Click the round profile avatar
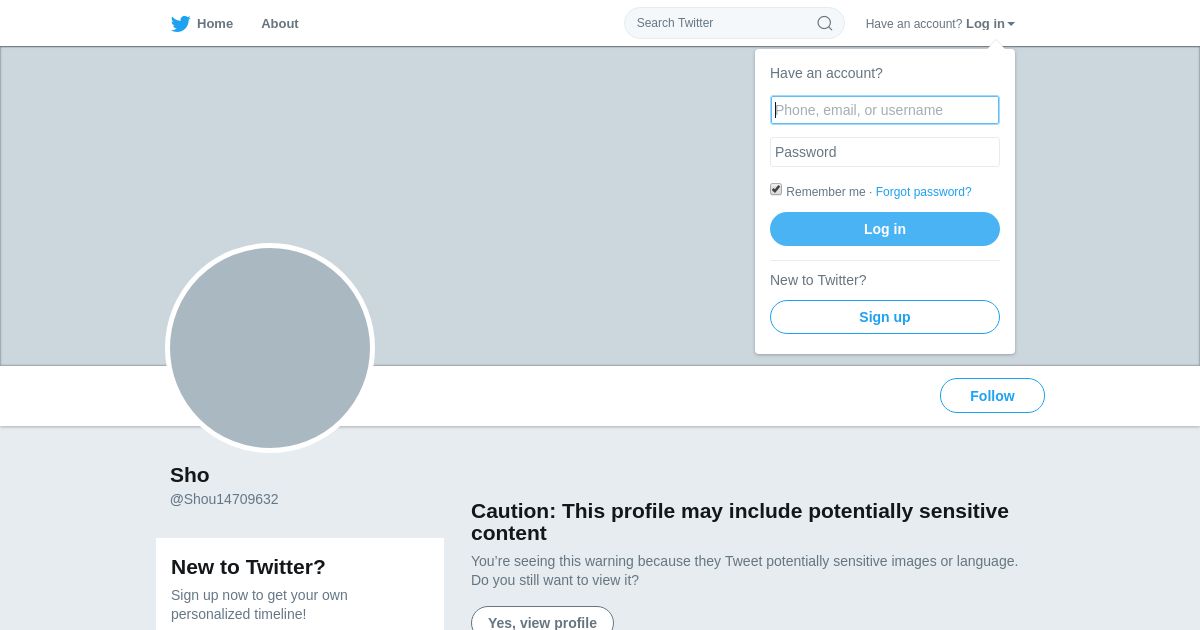This screenshot has height=630, width=1200. click(x=270, y=348)
